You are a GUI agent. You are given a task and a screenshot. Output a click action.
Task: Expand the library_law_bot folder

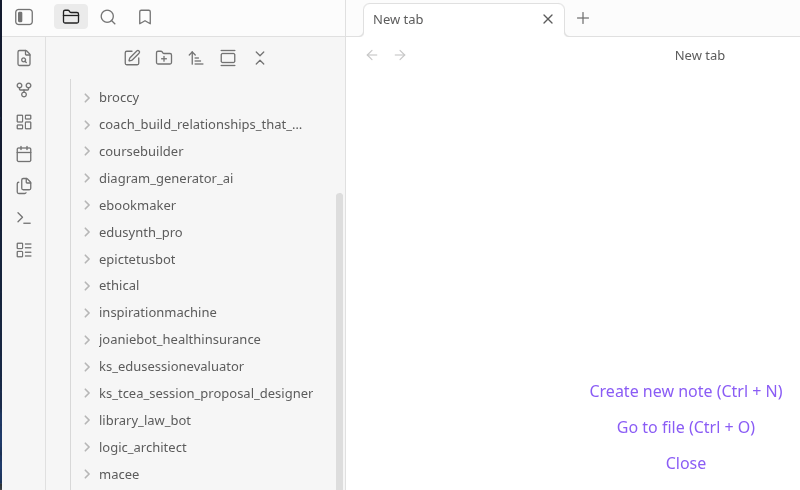click(x=87, y=421)
